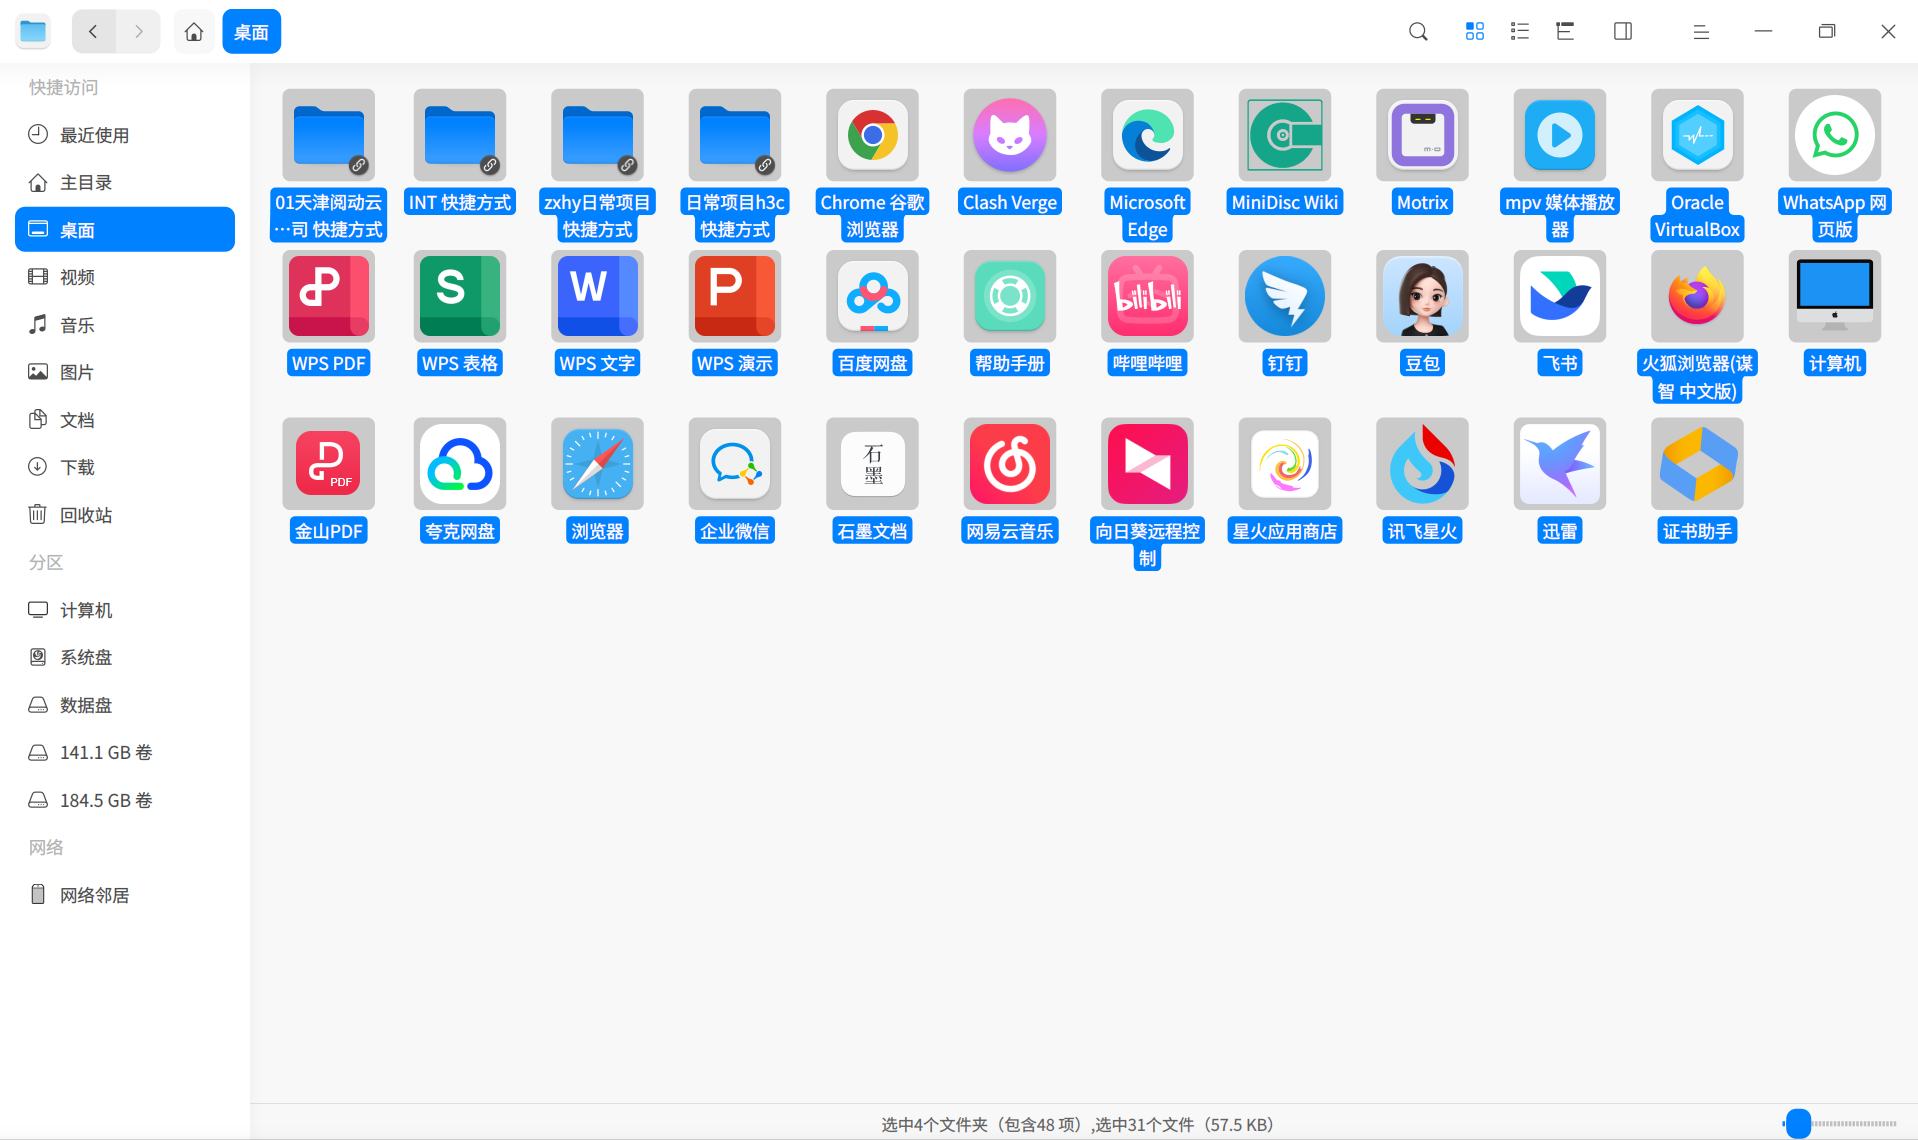Select the WPS 演示 icon
1918x1140 pixels.
point(735,296)
